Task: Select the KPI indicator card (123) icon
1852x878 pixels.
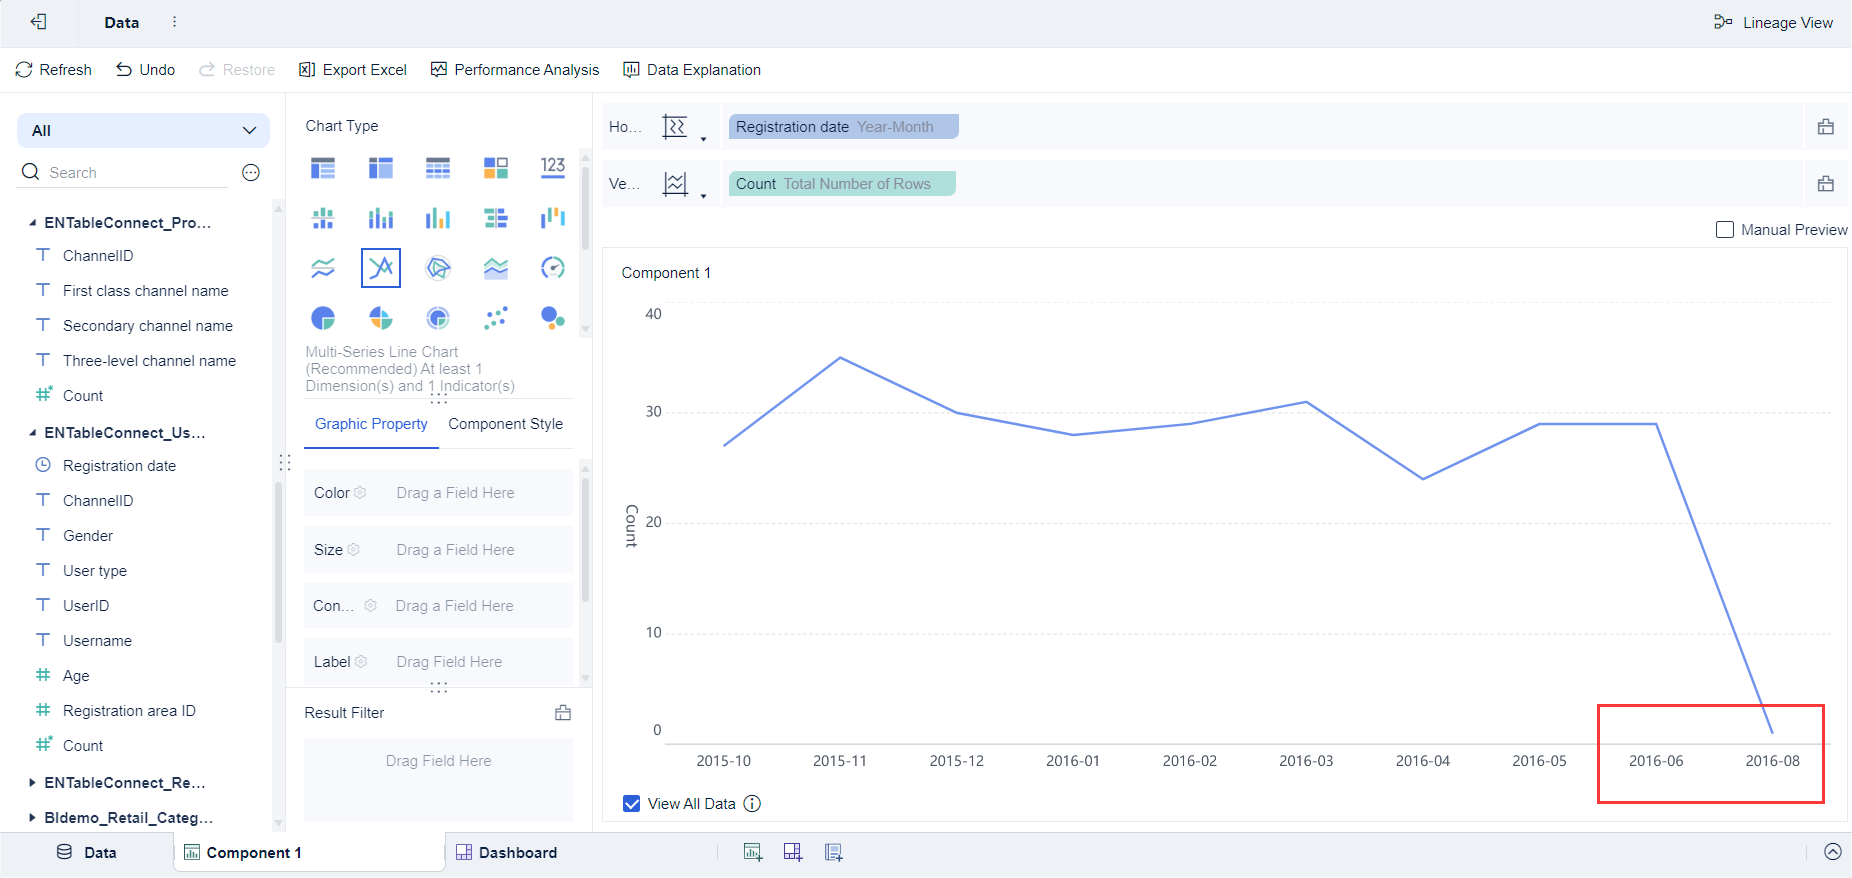Action: tap(553, 167)
